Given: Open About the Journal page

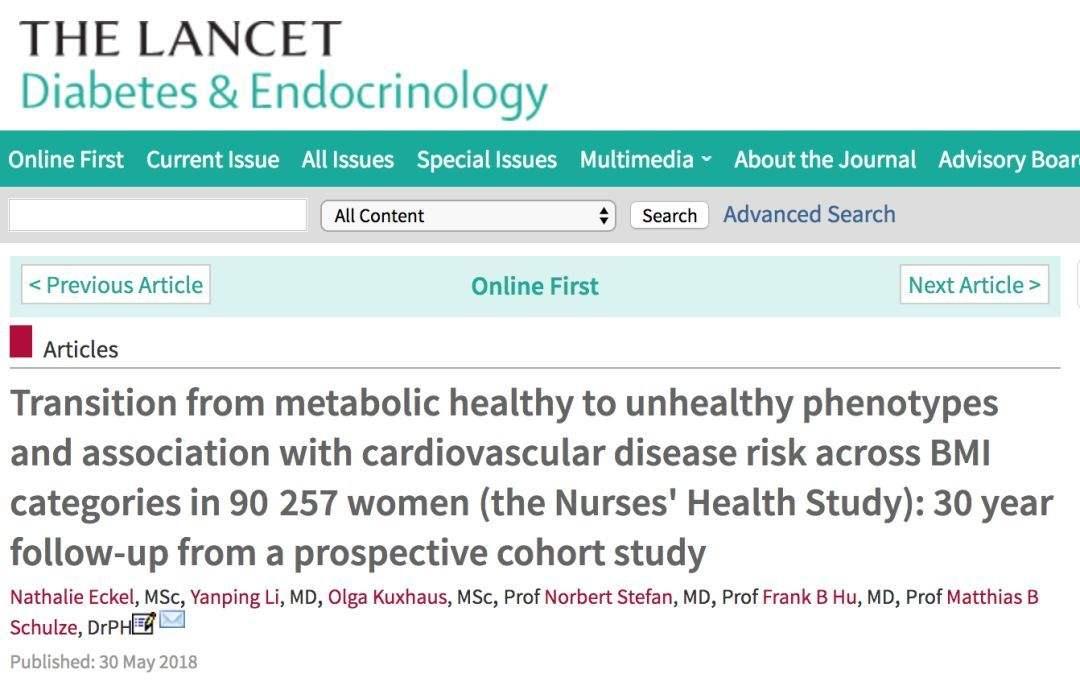Looking at the screenshot, I should coord(824,160).
